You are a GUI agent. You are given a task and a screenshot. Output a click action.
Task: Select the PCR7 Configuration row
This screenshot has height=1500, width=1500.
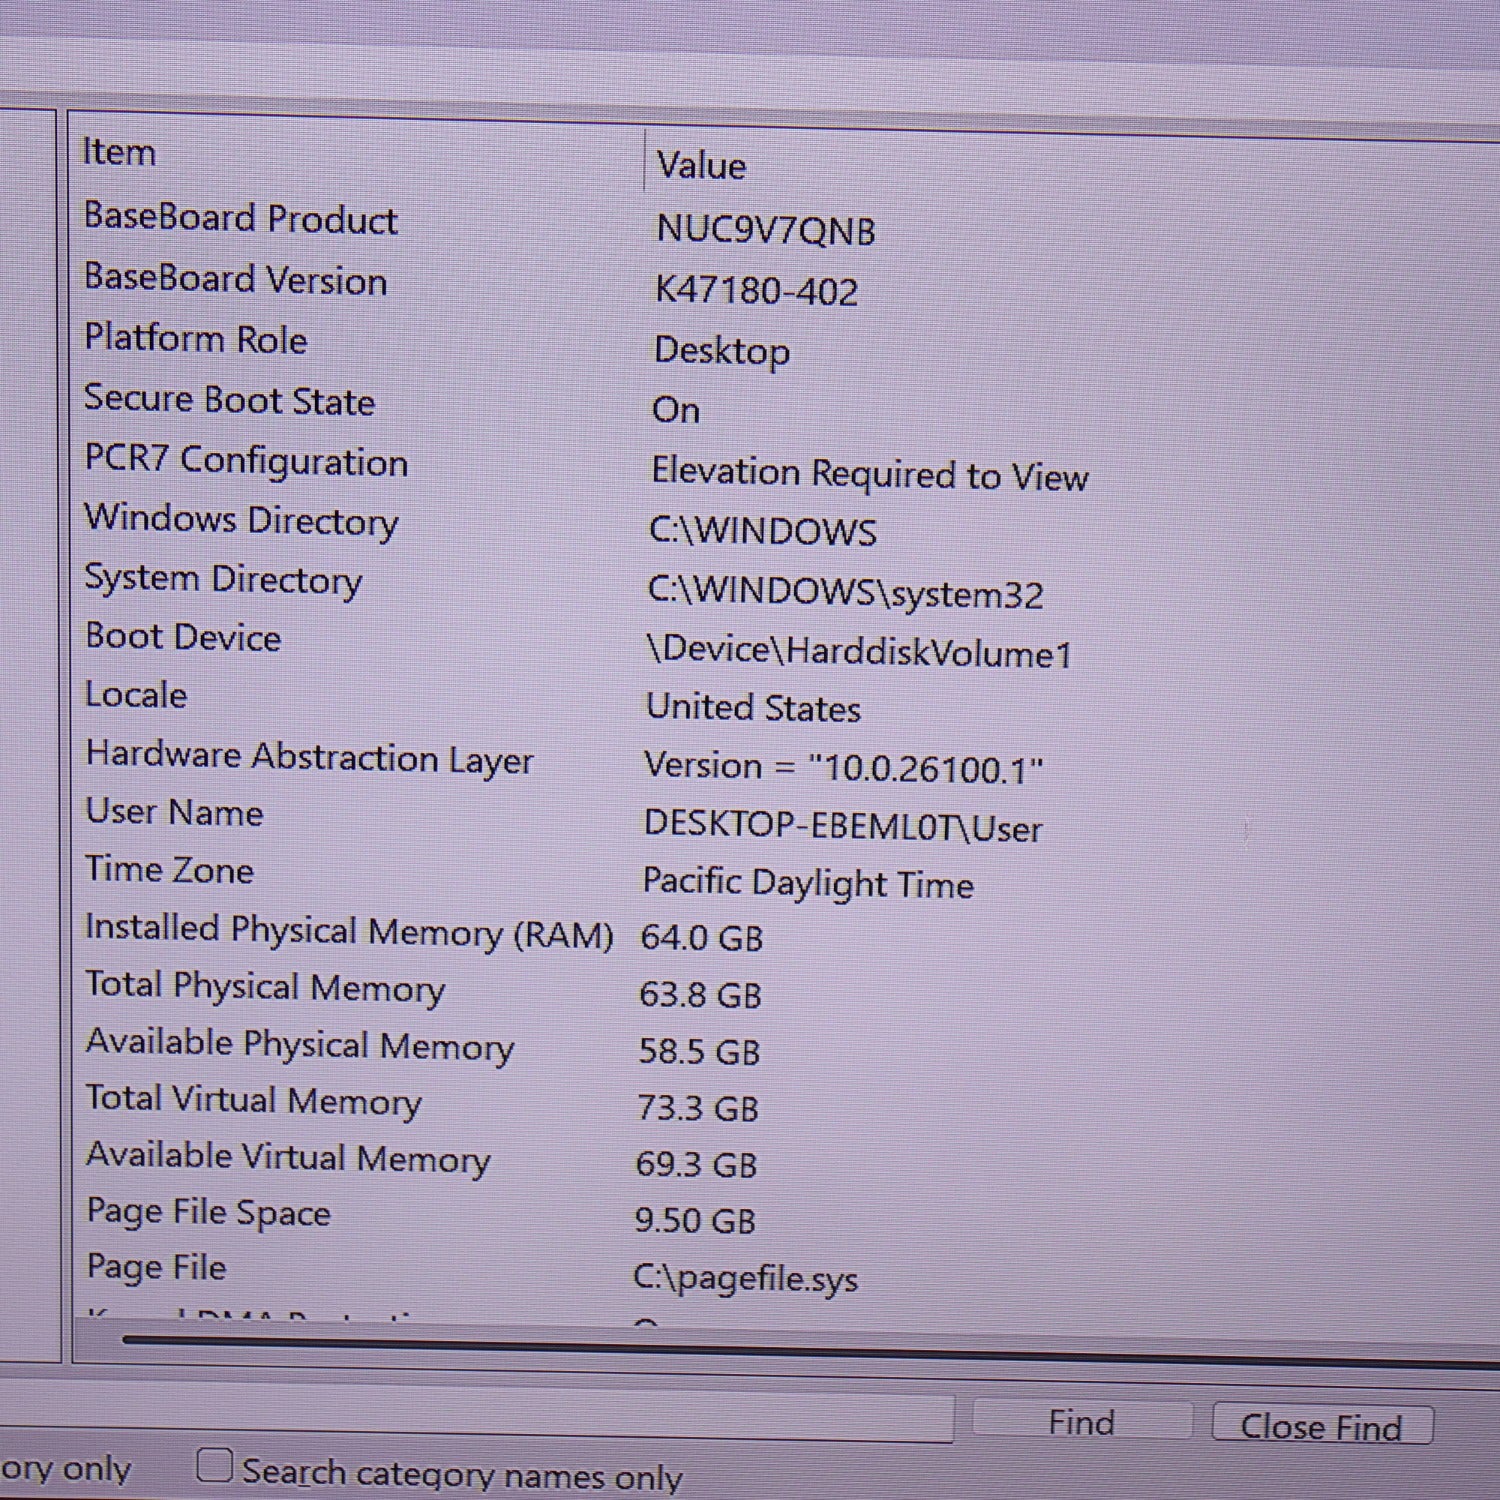coord(246,460)
